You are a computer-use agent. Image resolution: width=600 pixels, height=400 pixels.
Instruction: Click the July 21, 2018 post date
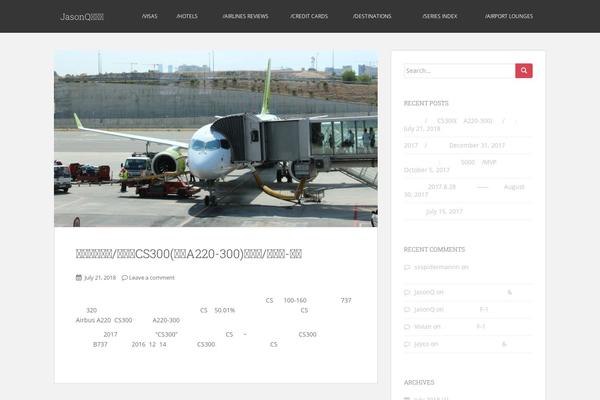pos(100,278)
